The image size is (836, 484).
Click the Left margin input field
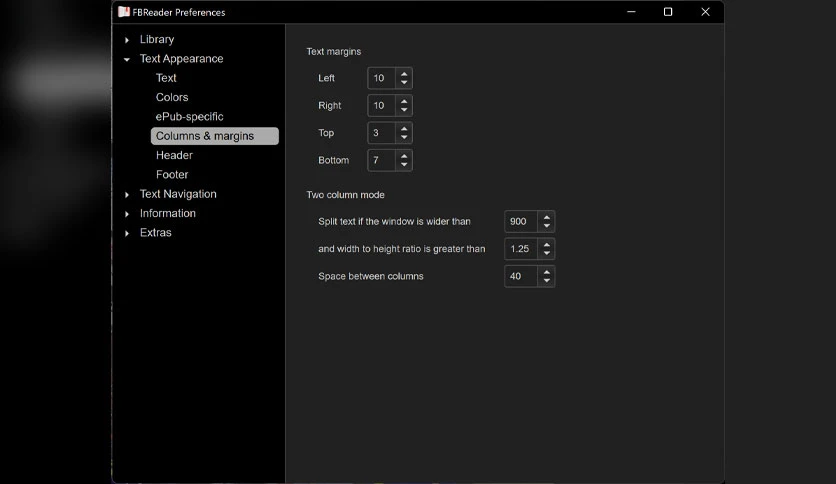[x=382, y=78]
